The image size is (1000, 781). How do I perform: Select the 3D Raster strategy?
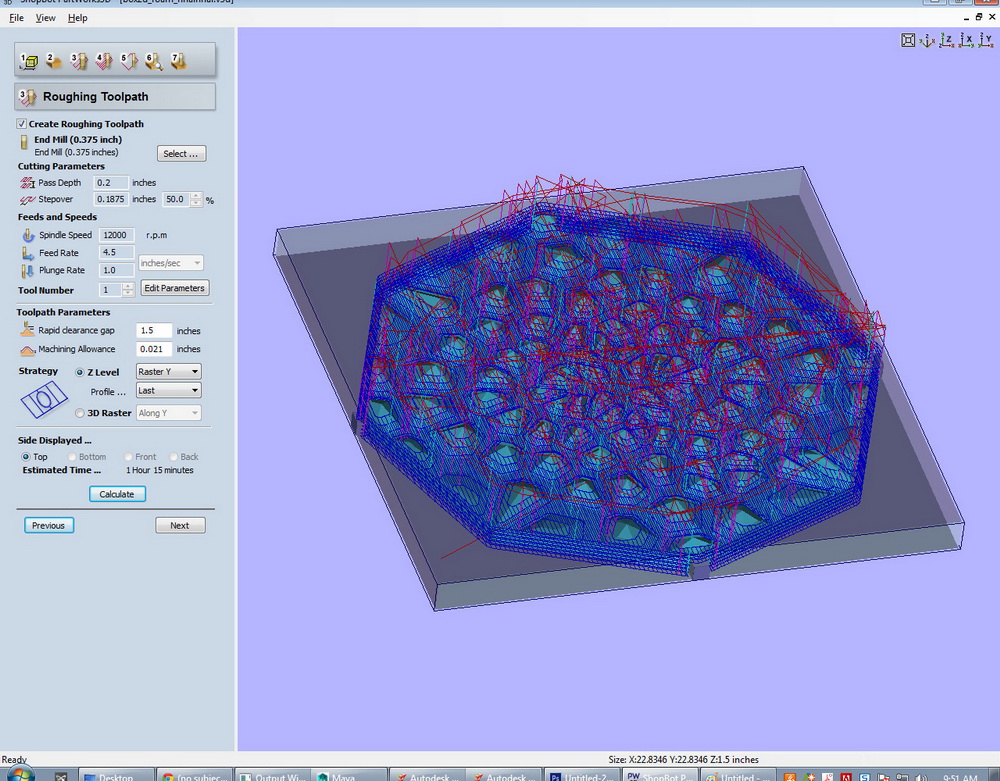click(80, 413)
